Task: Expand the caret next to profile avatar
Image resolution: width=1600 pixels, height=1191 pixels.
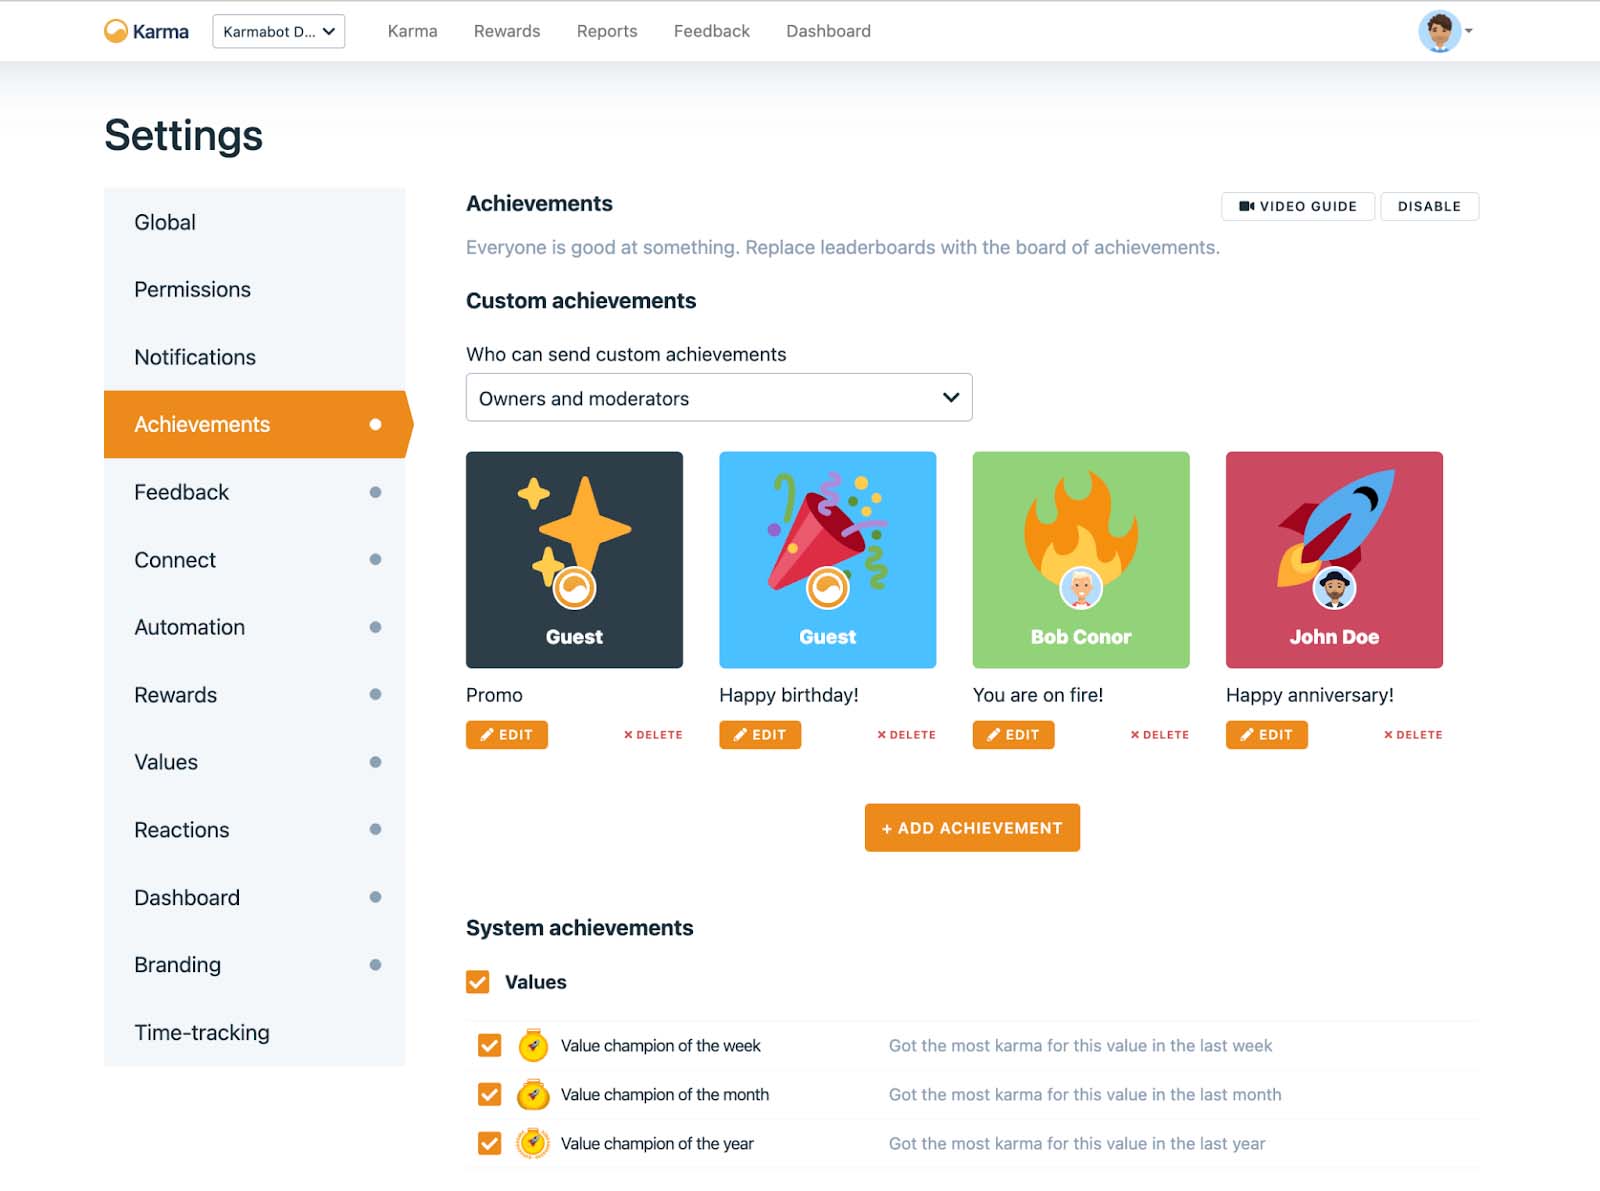Action: (x=1469, y=31)
